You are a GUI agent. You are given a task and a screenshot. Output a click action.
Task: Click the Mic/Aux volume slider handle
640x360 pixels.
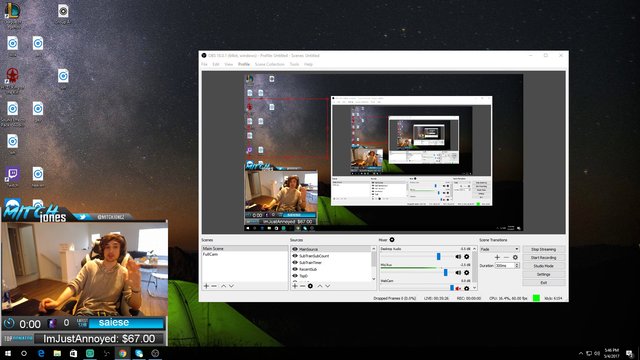tap(446, 273)
